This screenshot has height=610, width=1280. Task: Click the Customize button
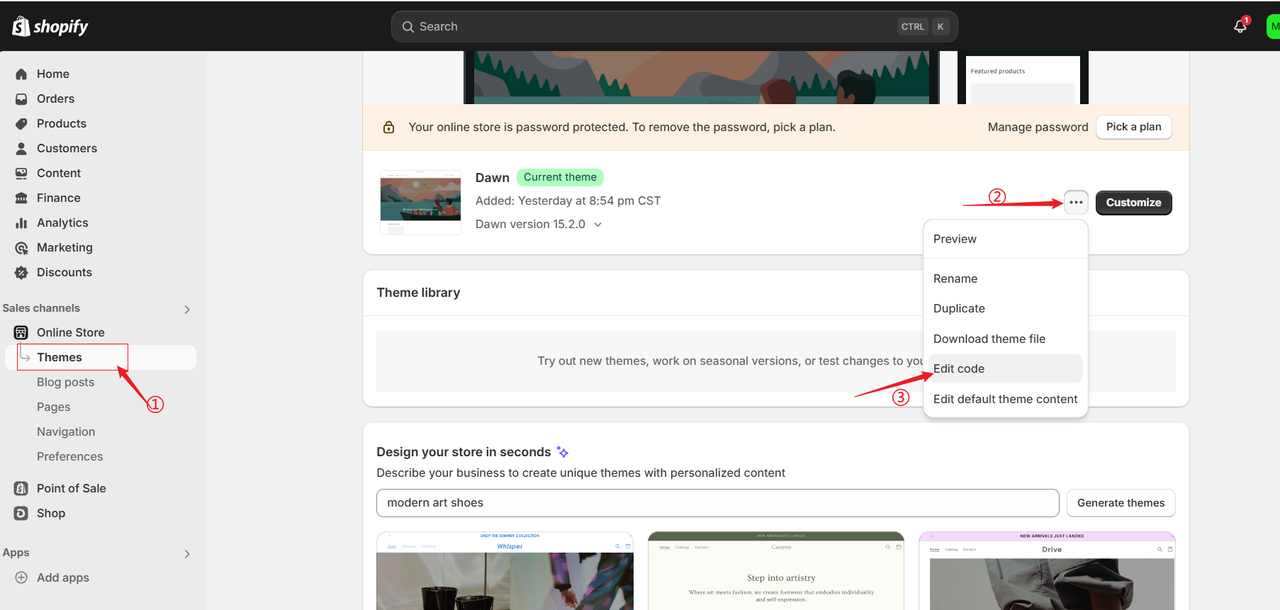click(1133, 203)
